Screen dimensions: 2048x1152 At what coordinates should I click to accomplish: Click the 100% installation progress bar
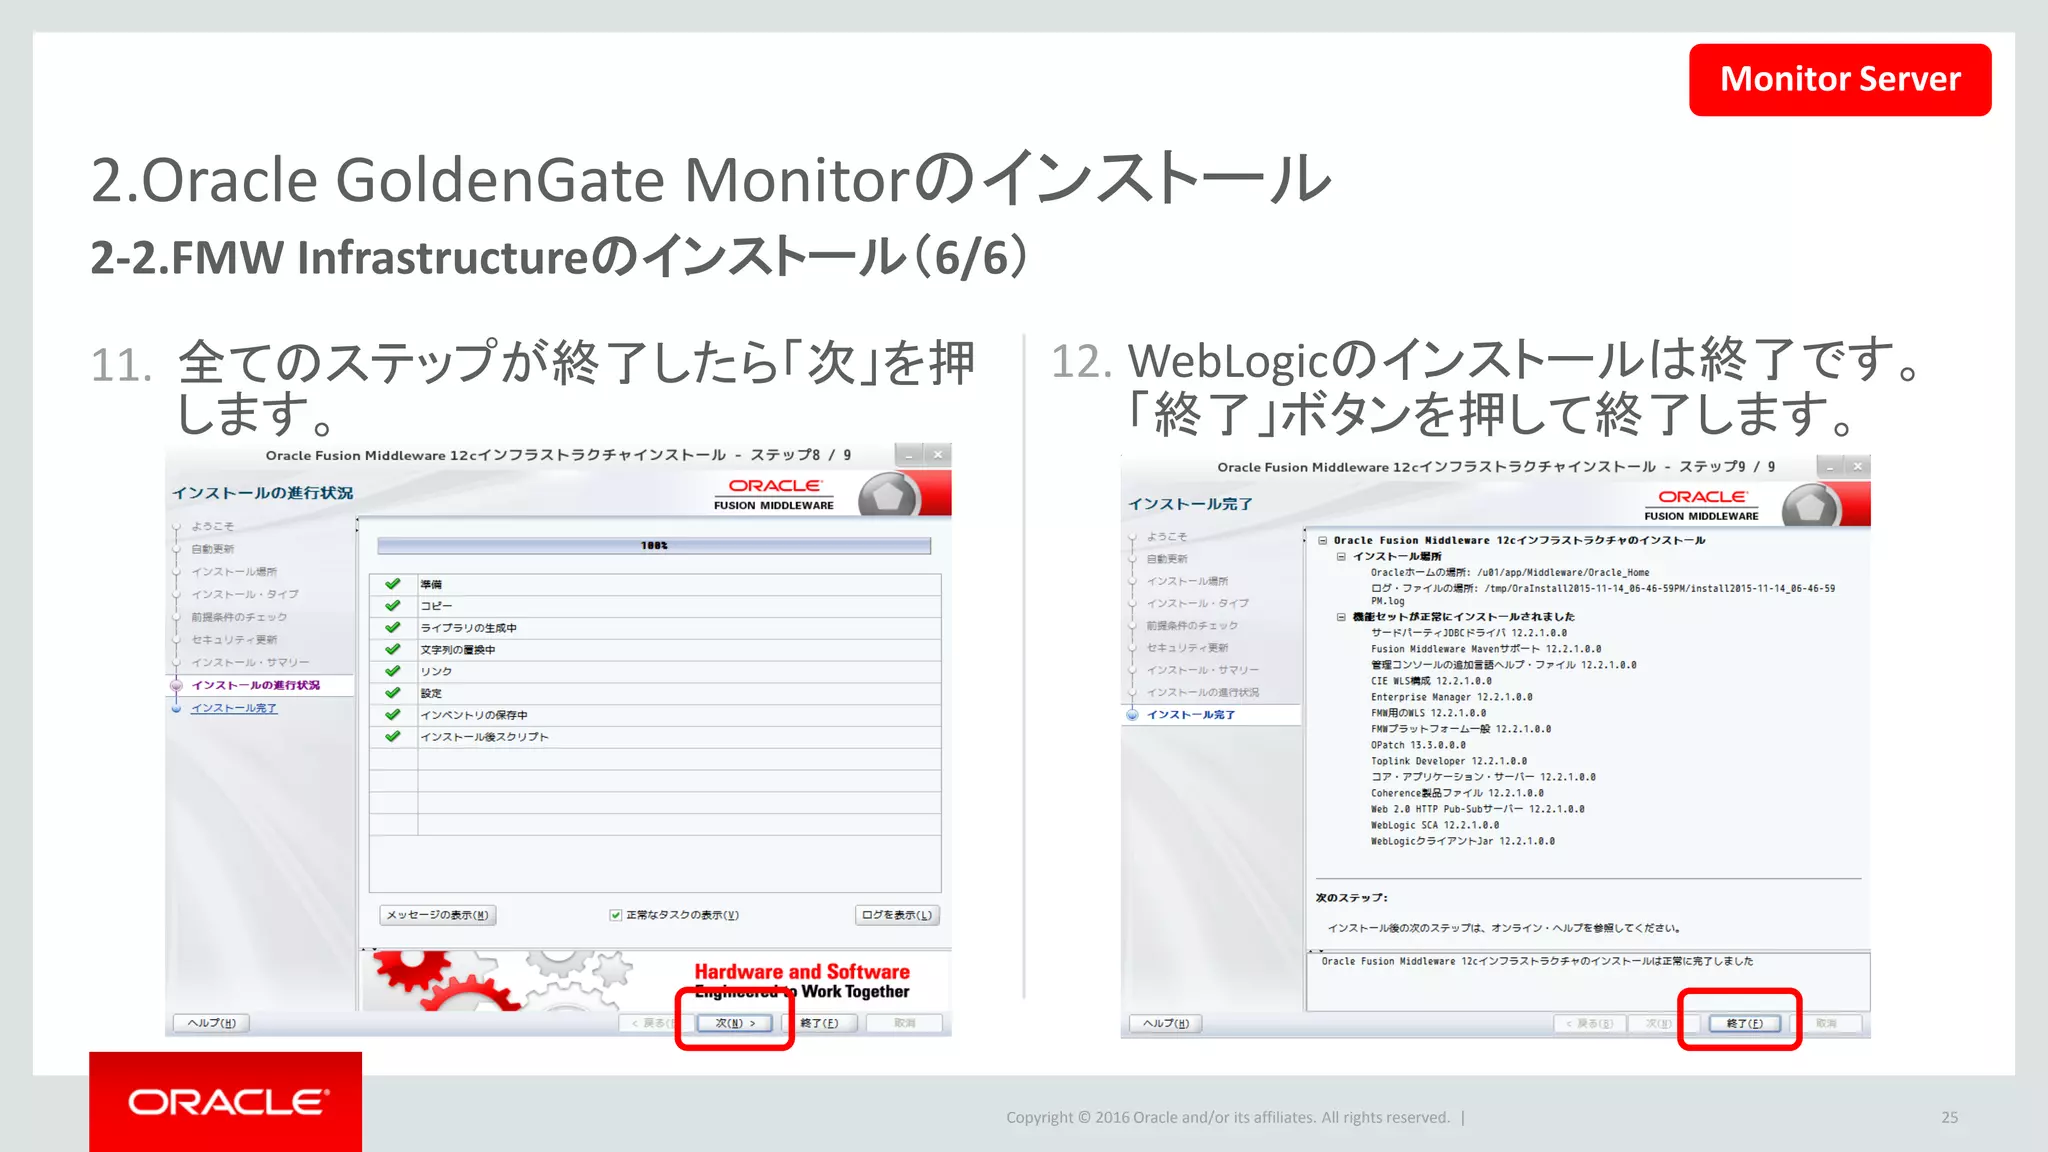(654, 546)
